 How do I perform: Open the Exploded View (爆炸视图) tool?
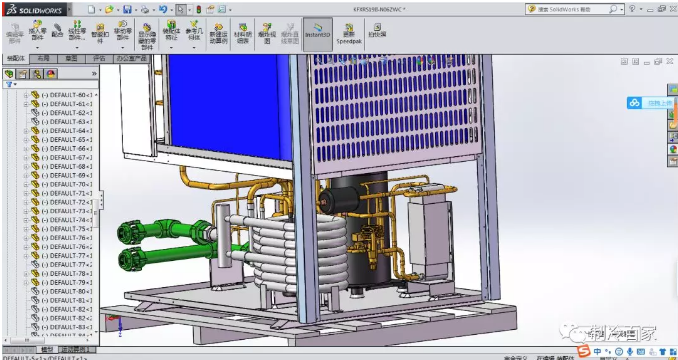(x=267, y=33)
